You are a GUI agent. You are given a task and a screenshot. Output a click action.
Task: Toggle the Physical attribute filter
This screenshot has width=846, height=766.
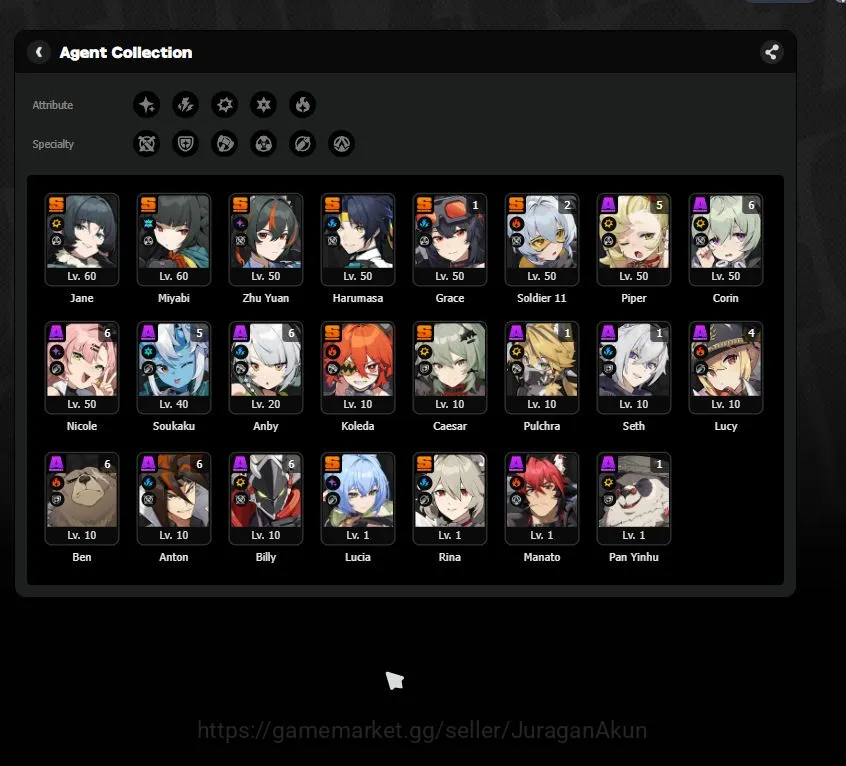click(224, 105)
